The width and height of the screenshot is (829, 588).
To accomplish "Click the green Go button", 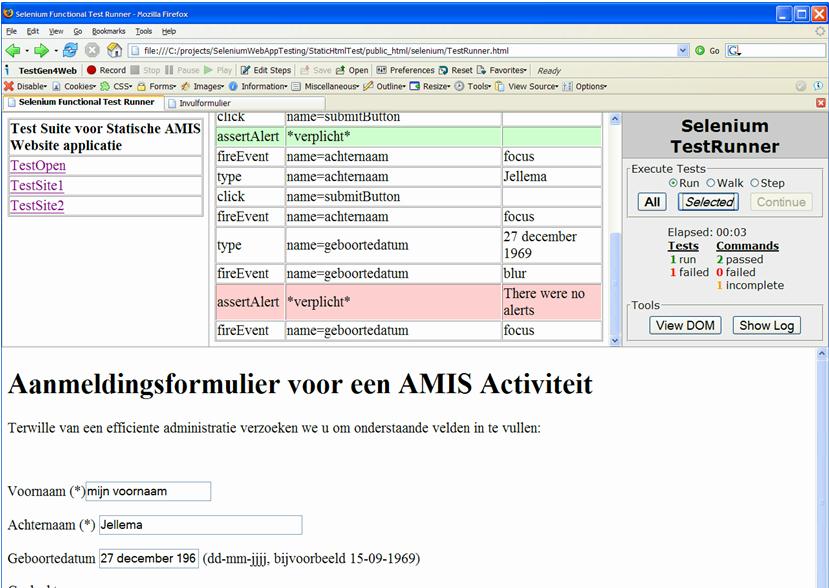I will pos(707,51).
